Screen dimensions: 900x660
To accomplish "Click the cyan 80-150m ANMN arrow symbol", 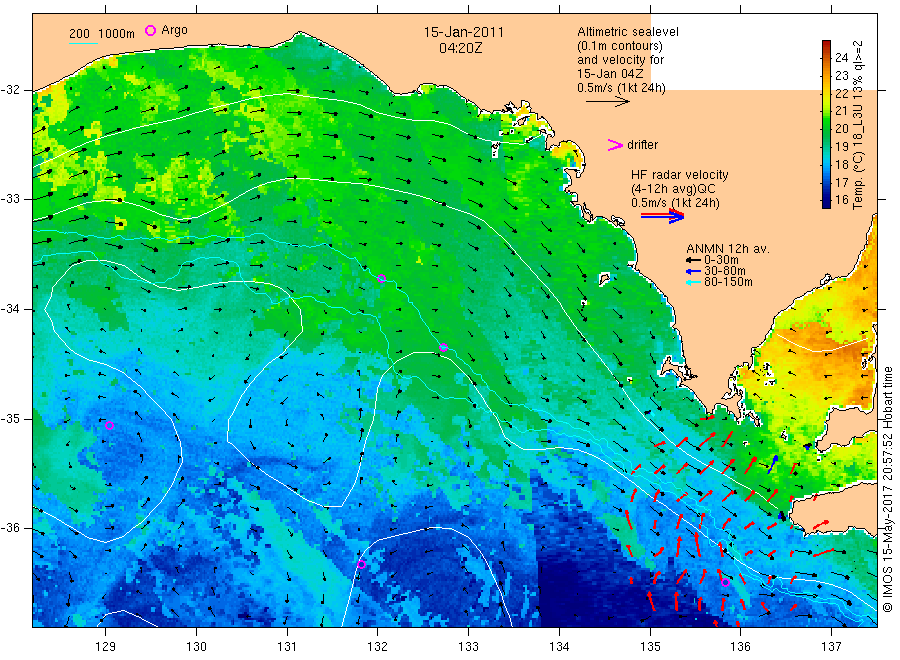I will tap(693, 282).
